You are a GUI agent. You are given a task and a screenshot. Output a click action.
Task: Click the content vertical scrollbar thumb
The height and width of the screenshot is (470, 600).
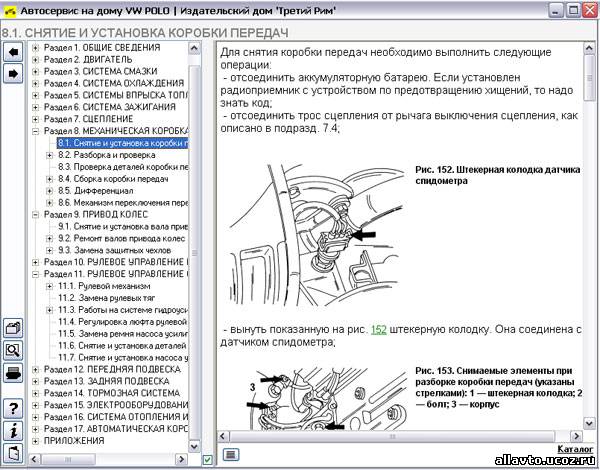click(x=589, y=78)
